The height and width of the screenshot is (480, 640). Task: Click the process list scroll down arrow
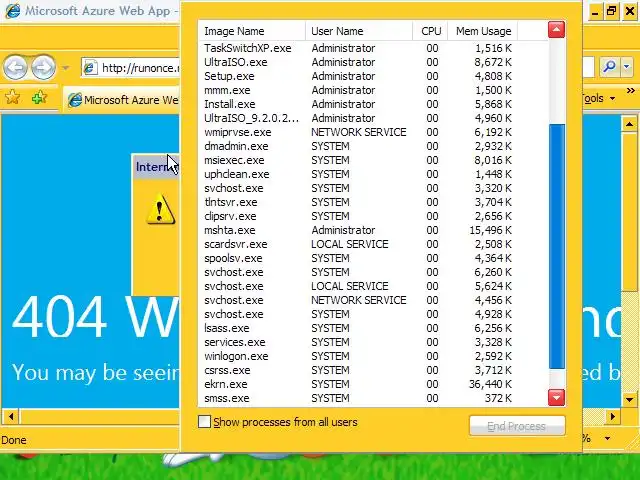pyautogui.click(x=556, y=397)
